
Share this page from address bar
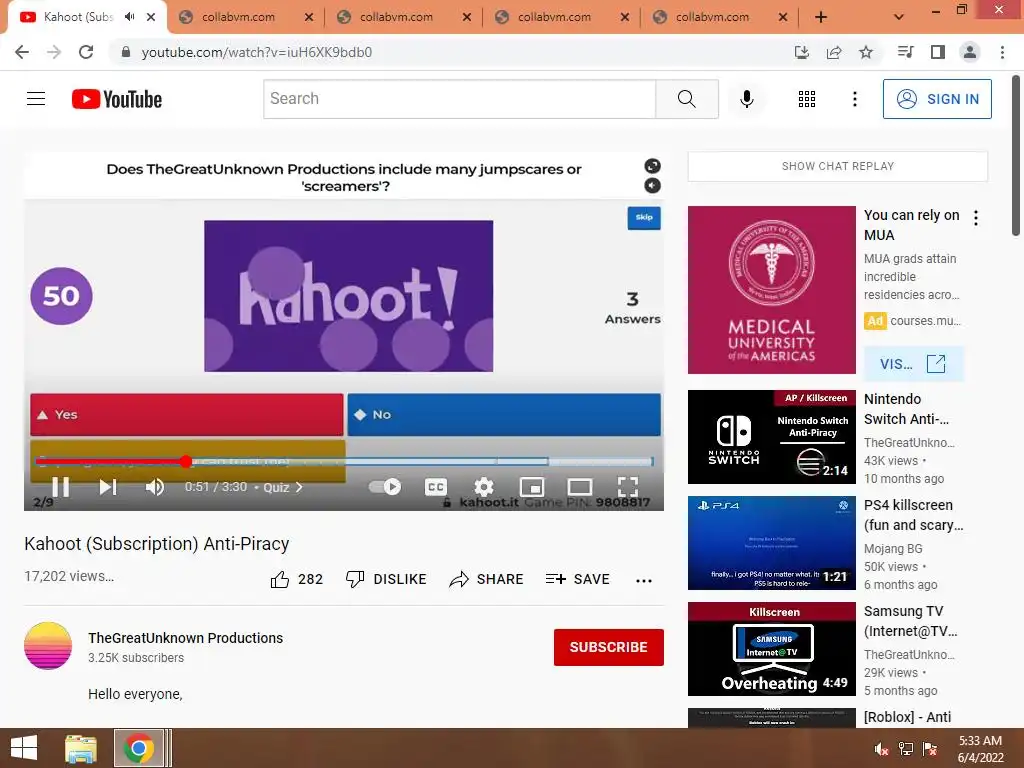834,52
